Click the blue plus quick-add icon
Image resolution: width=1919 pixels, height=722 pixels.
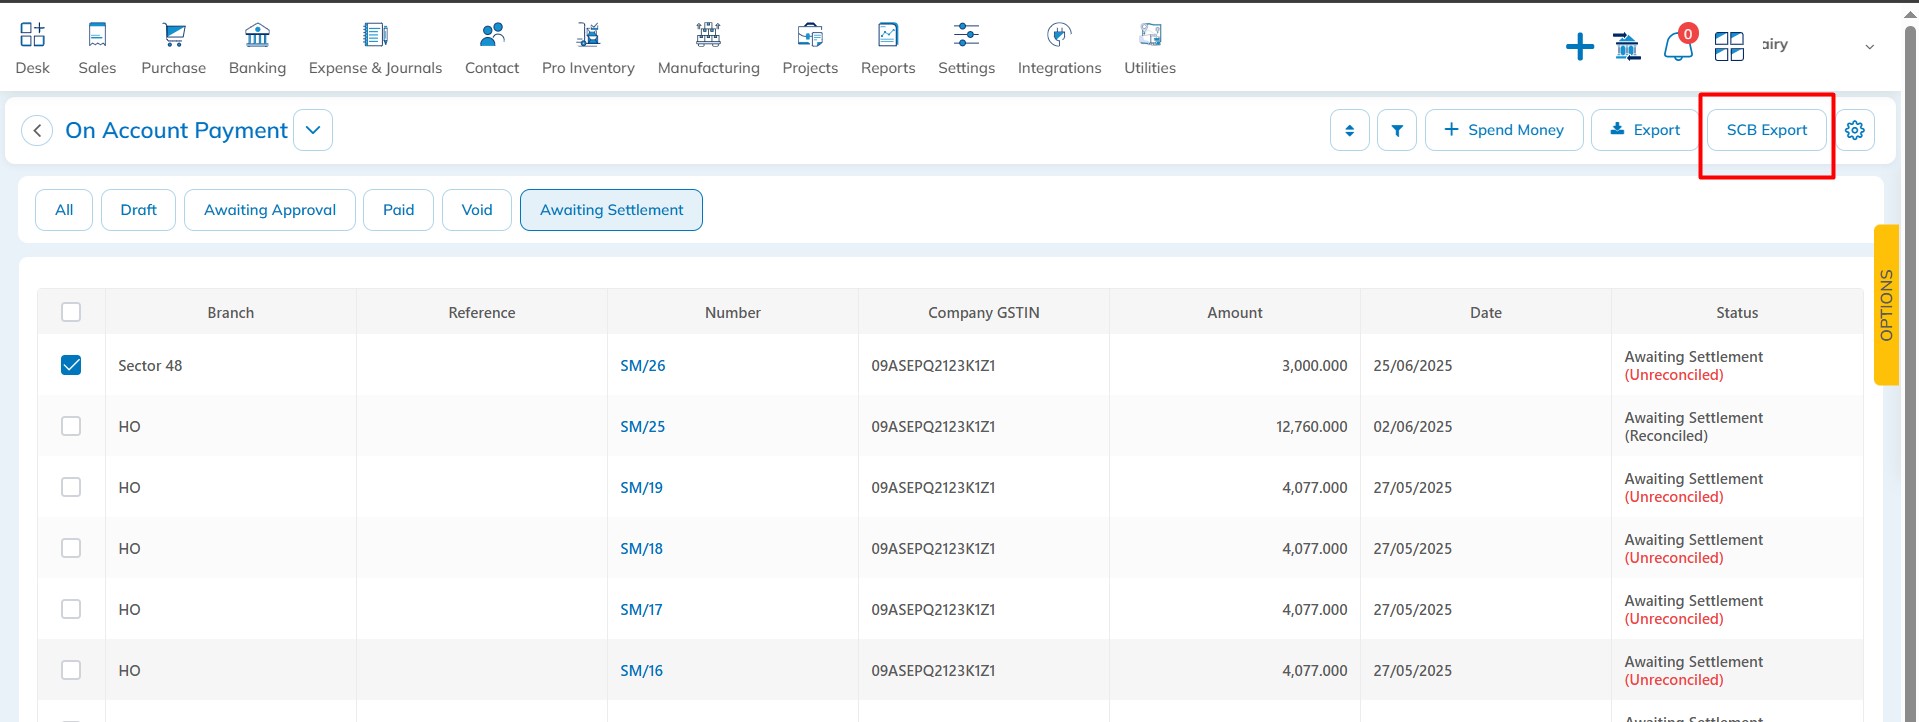click(1580, 46)
